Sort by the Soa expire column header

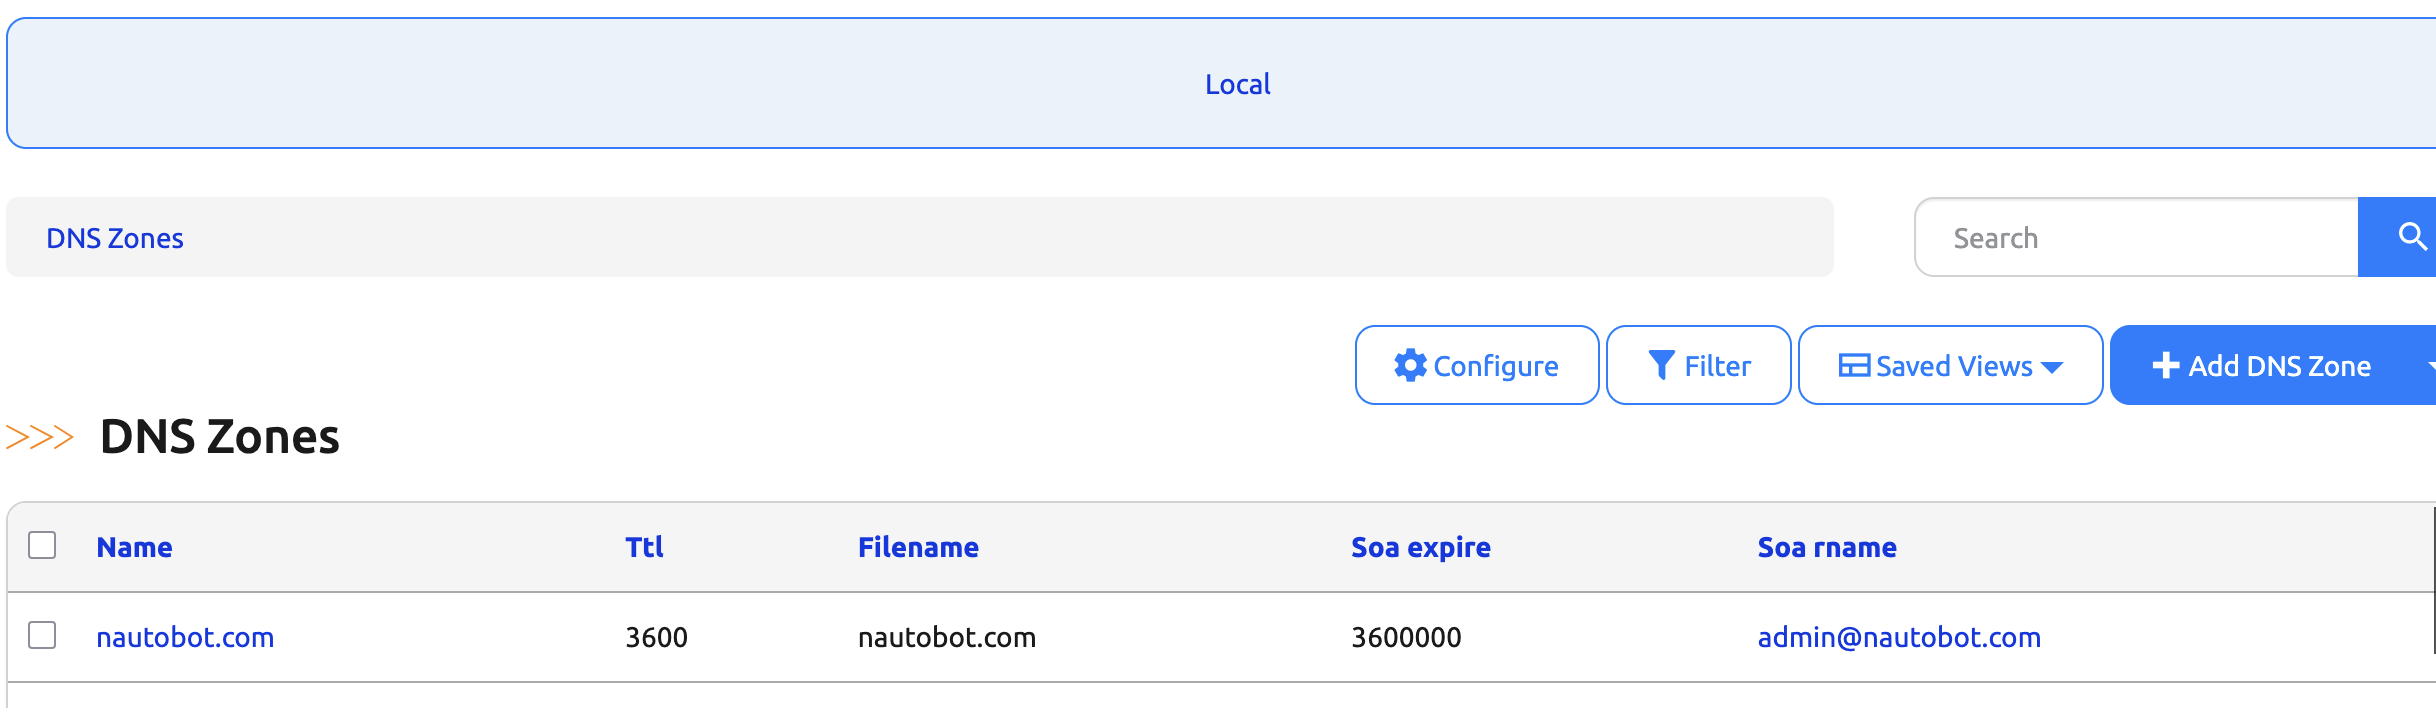tap(1420, 547)
